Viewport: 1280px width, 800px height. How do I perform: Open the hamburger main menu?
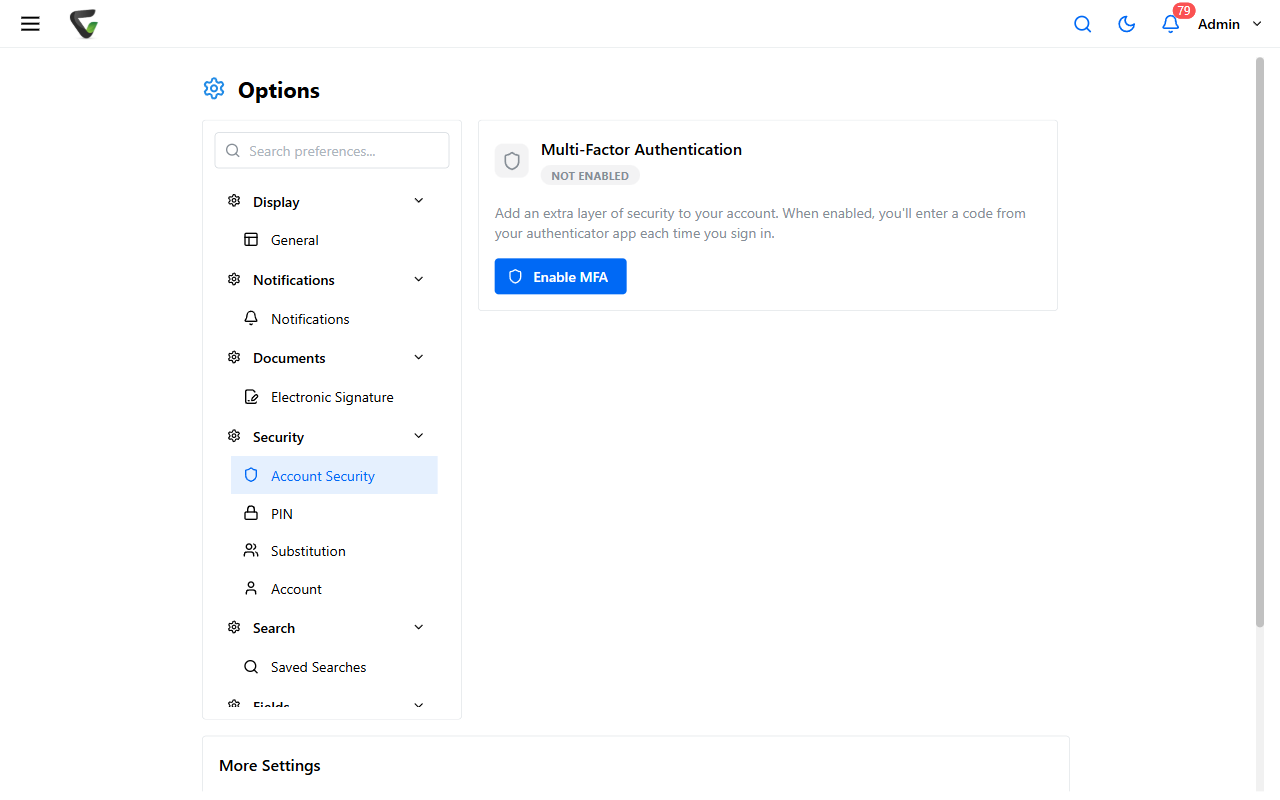[30, 24]
